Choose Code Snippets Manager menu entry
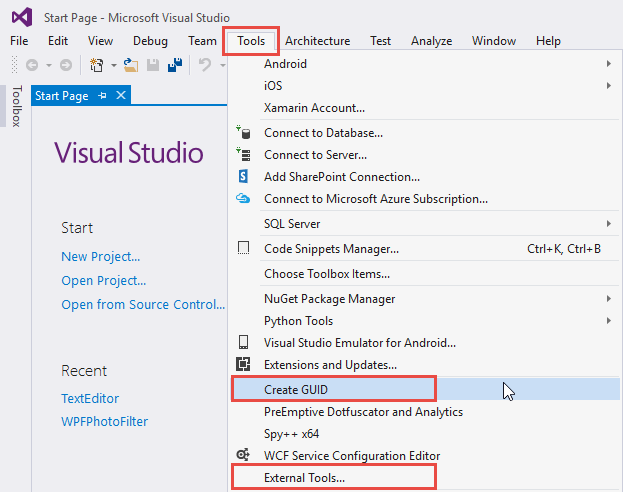The height and width of the screenshot is (492, 623). click(426, 248)
